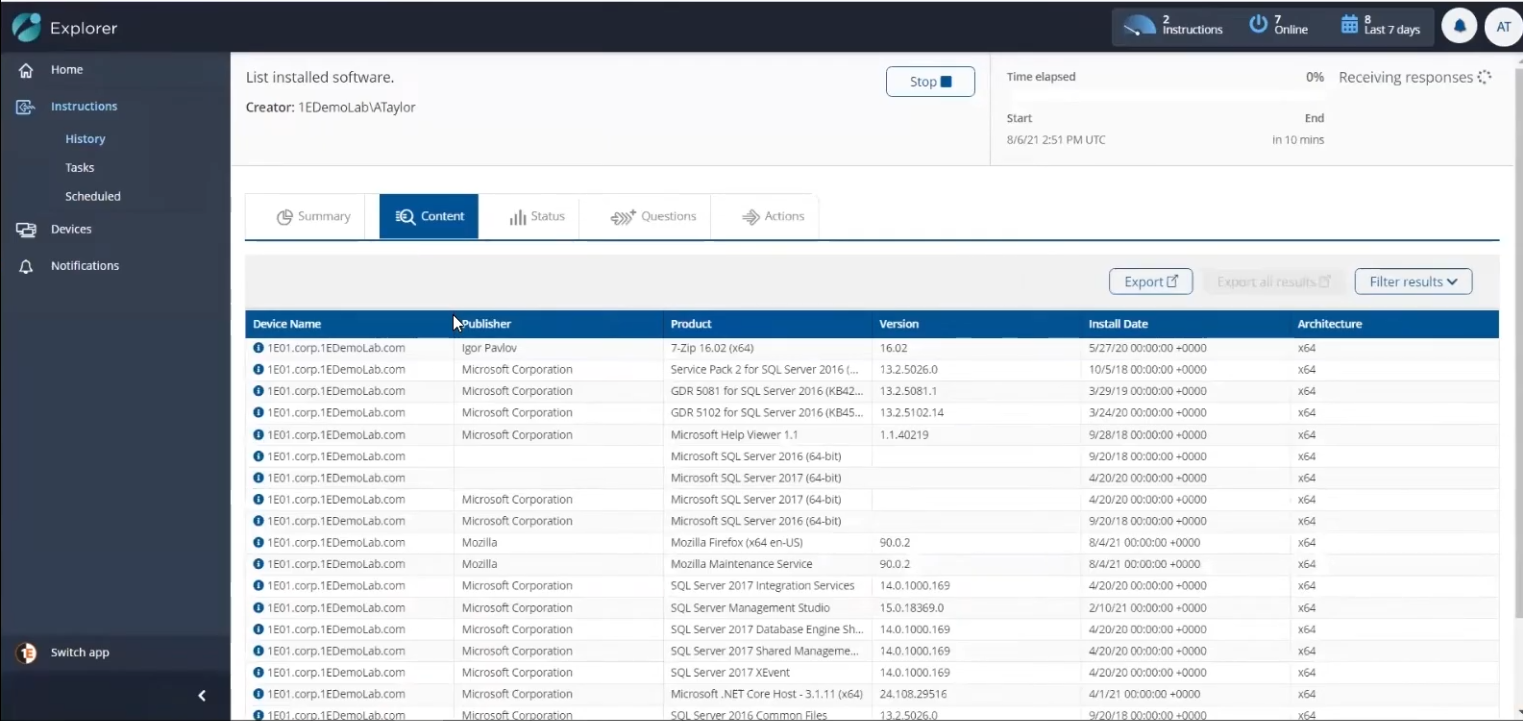The width and height of the screenshot is (1523, 721).
Task: Click the Switch app icon
Action: [x=27, y=653]
